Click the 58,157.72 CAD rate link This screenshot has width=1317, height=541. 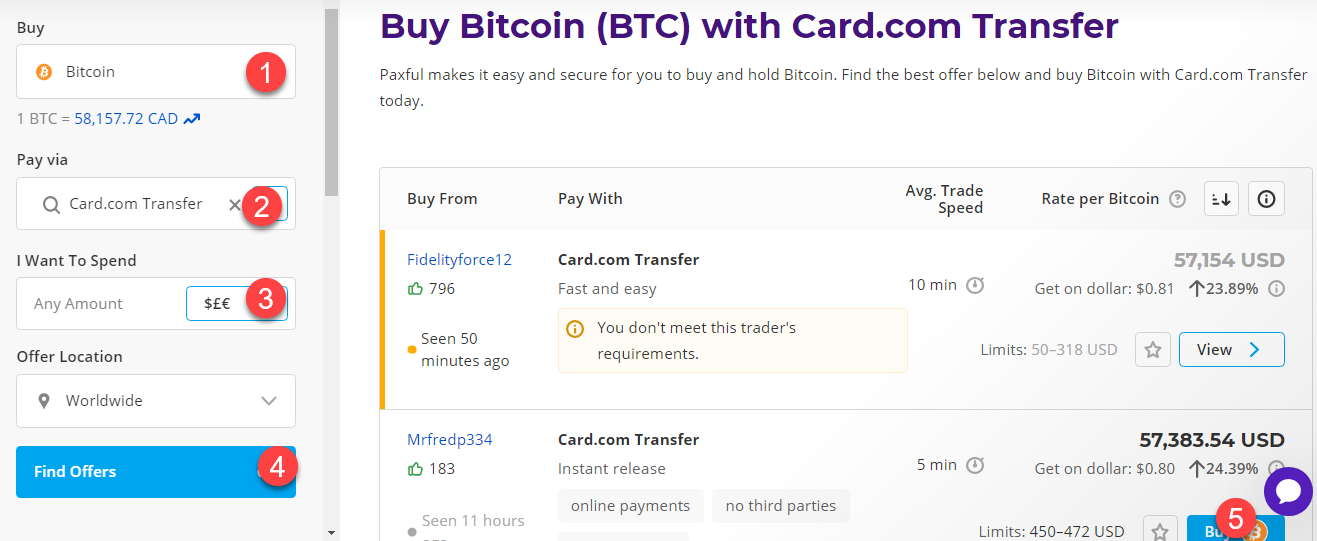pos(126,119)
